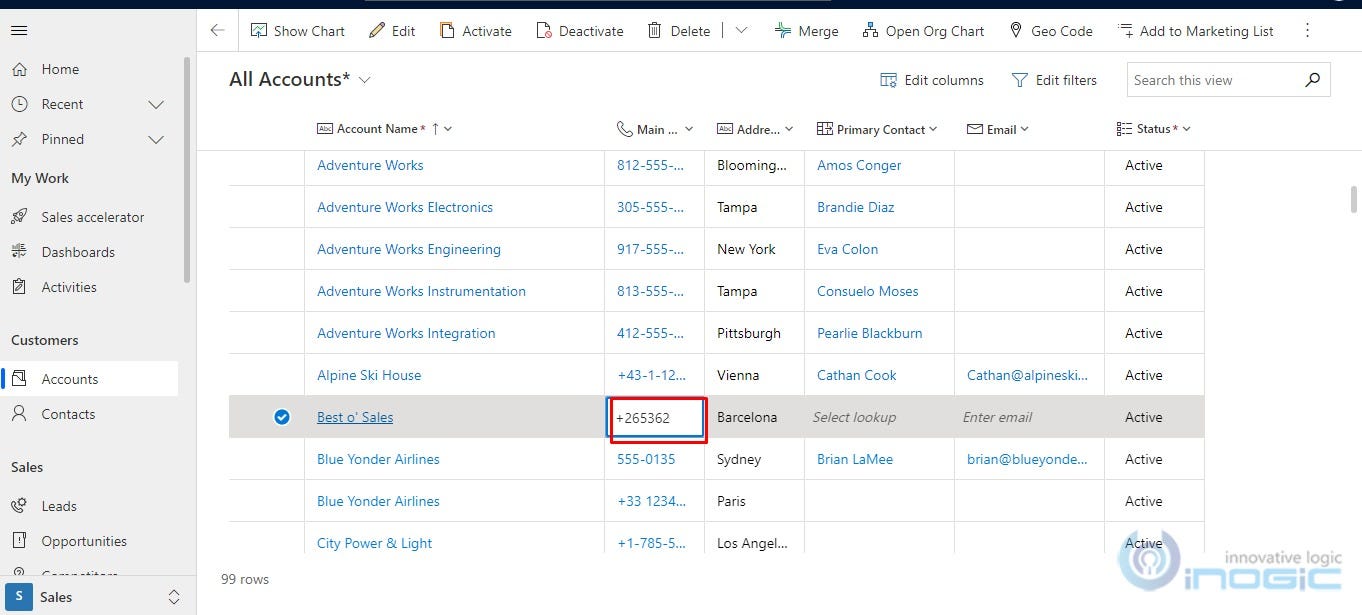The height and width of the screenshot is (615, 1362).
Task: Open Best o' Sales account link
Action: pyautogui.click(x=355, y=417)
